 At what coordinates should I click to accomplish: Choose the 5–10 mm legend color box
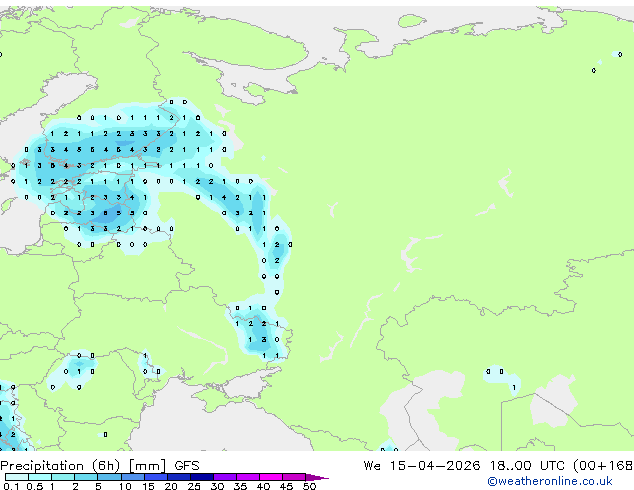[x=109, y=477]
